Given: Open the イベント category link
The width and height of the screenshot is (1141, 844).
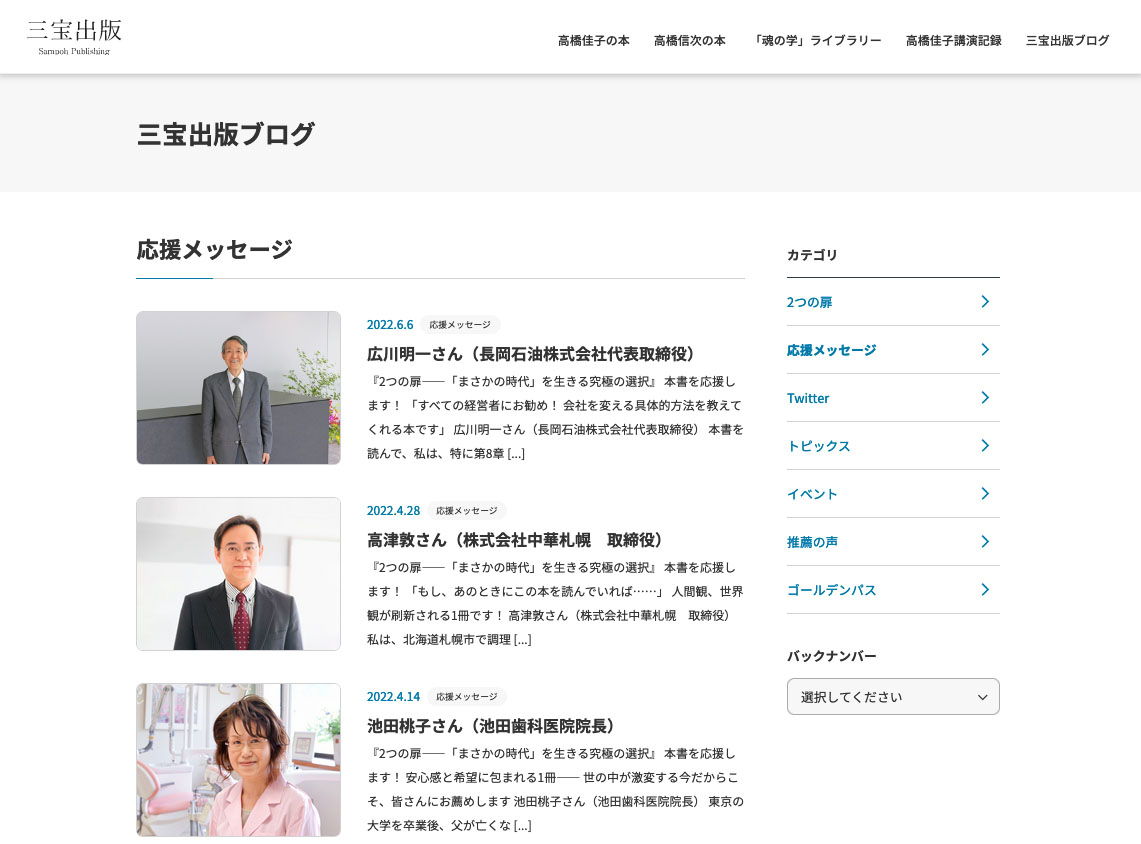Looking at the screenshot, I should coord(812,494).
